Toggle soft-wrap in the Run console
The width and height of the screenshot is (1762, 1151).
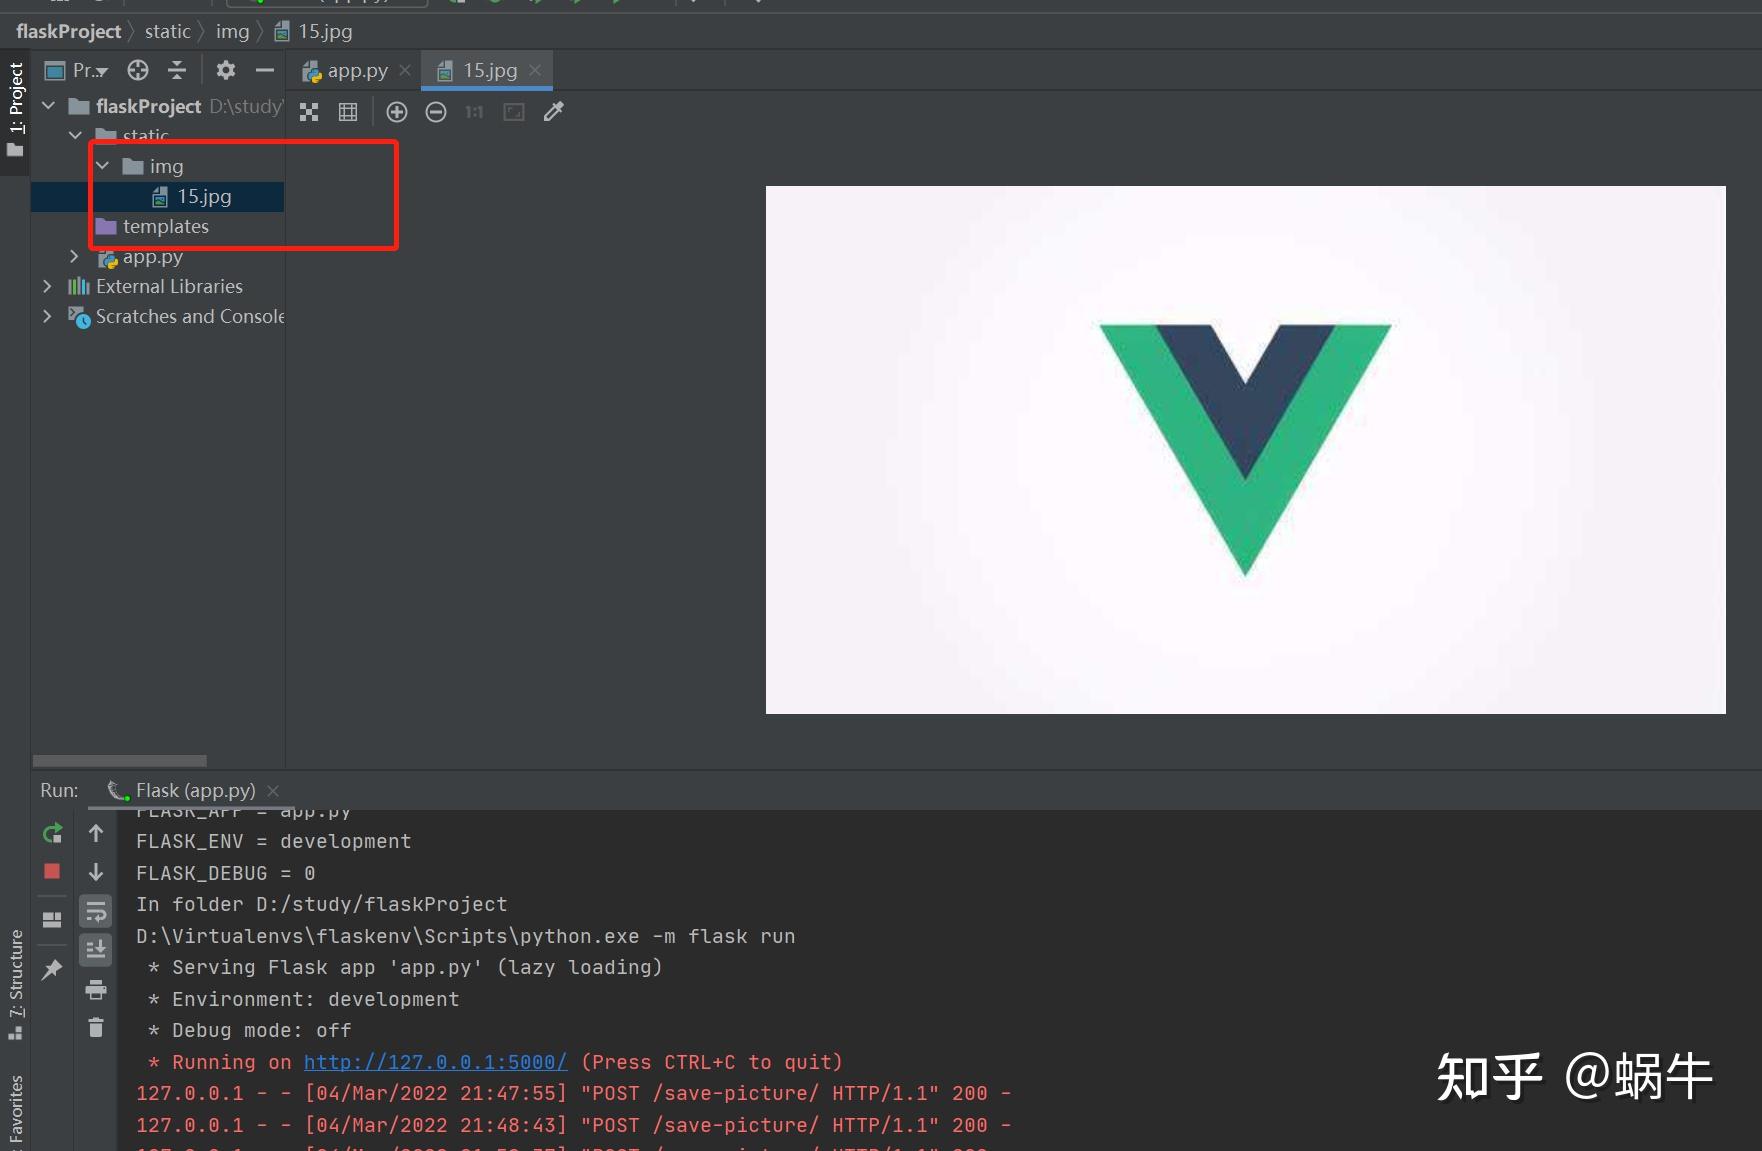pyautogui.click(x=96, y=910)
